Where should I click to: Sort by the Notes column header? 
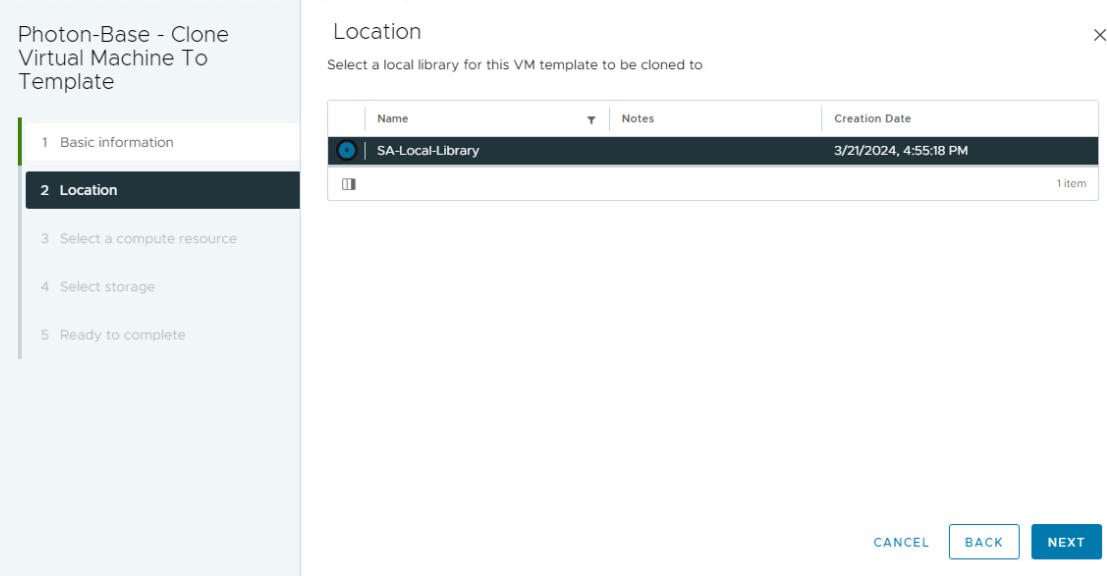[x=638, y=119]
